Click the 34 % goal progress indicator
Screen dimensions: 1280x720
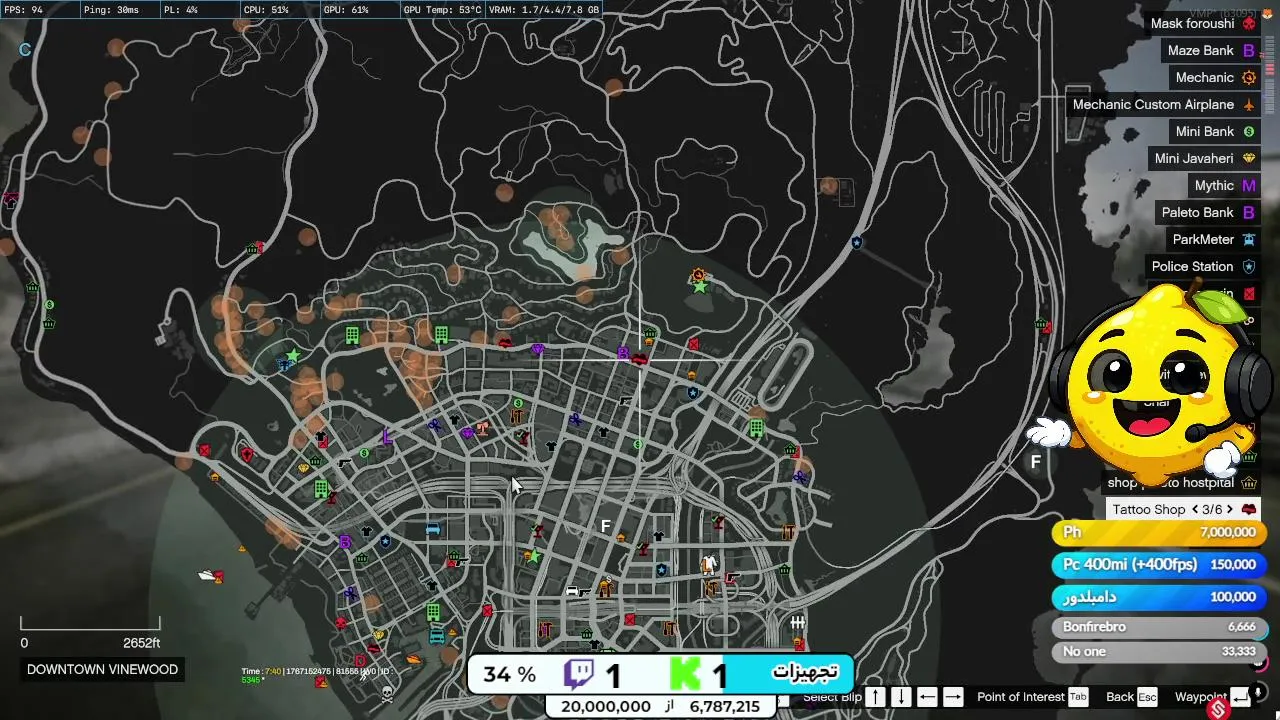510,674
